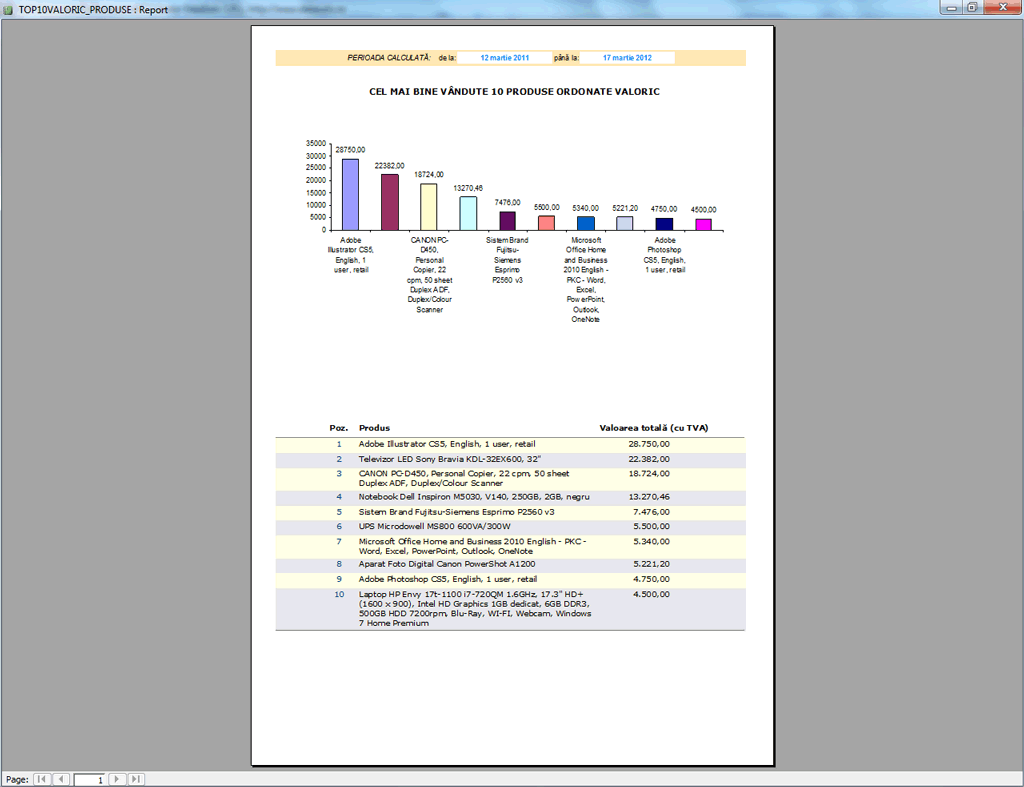
Task: Click 'Valoarea totală (cu TVA)' header
Action: click(x=654, y=428)
